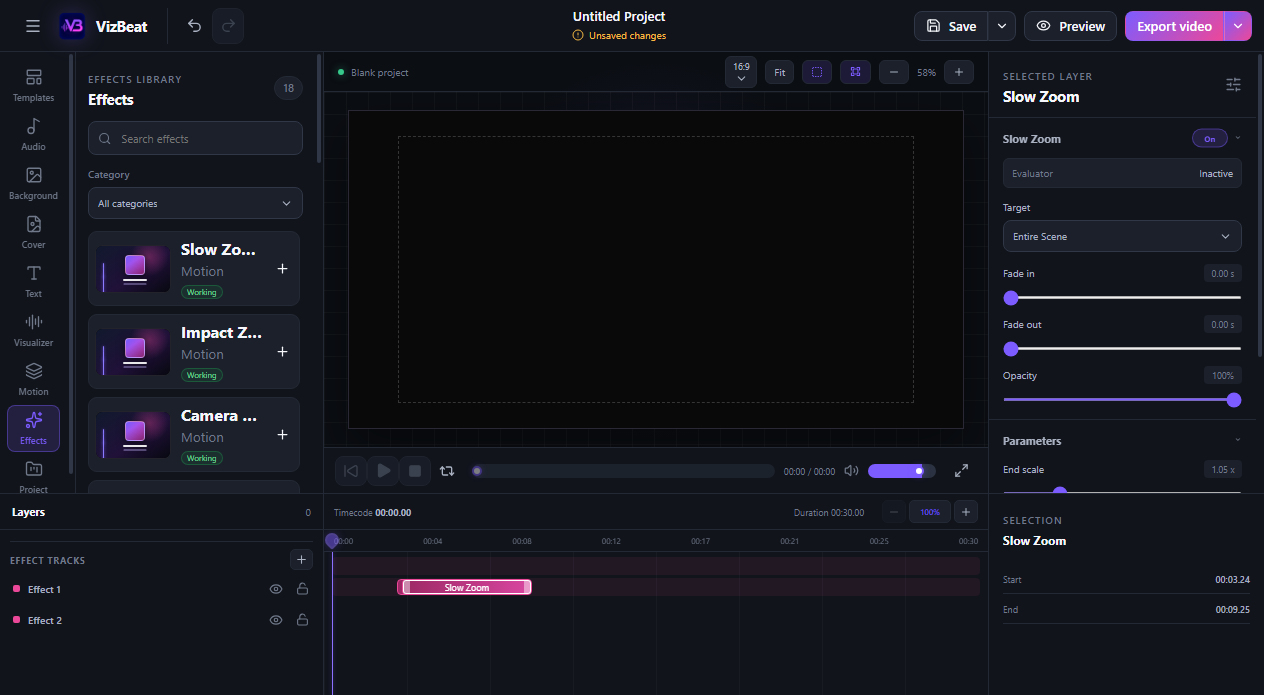Zoom in the canvas with plus
This screenshot has width=1264, height=695.
point(958,72)
